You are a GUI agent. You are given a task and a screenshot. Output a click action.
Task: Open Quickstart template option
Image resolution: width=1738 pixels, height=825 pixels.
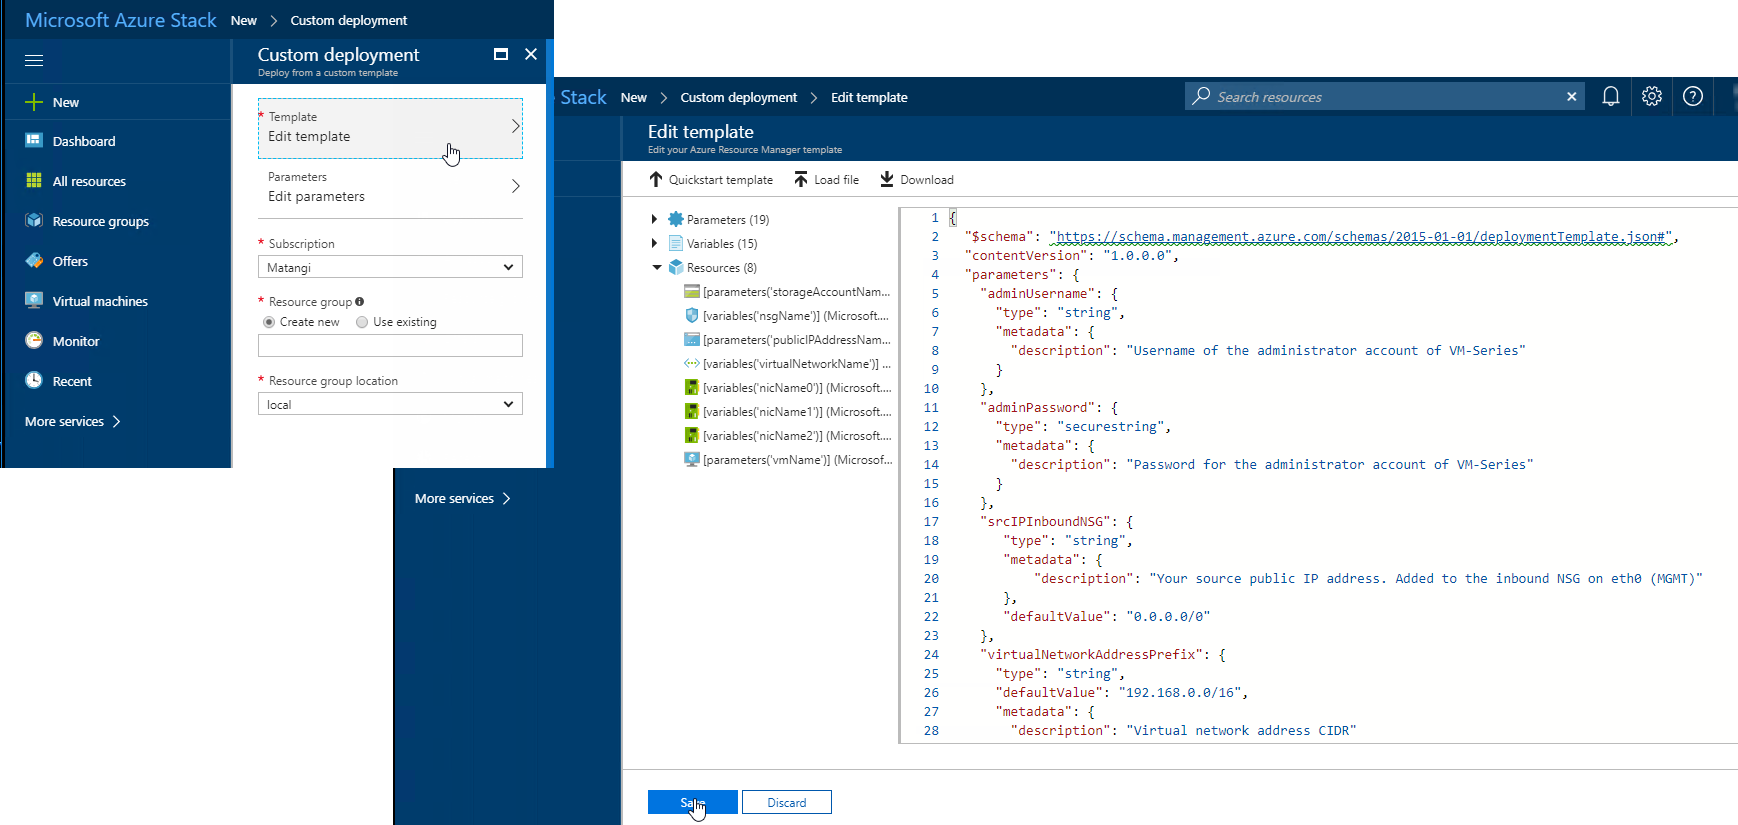(x=711, y=179)
